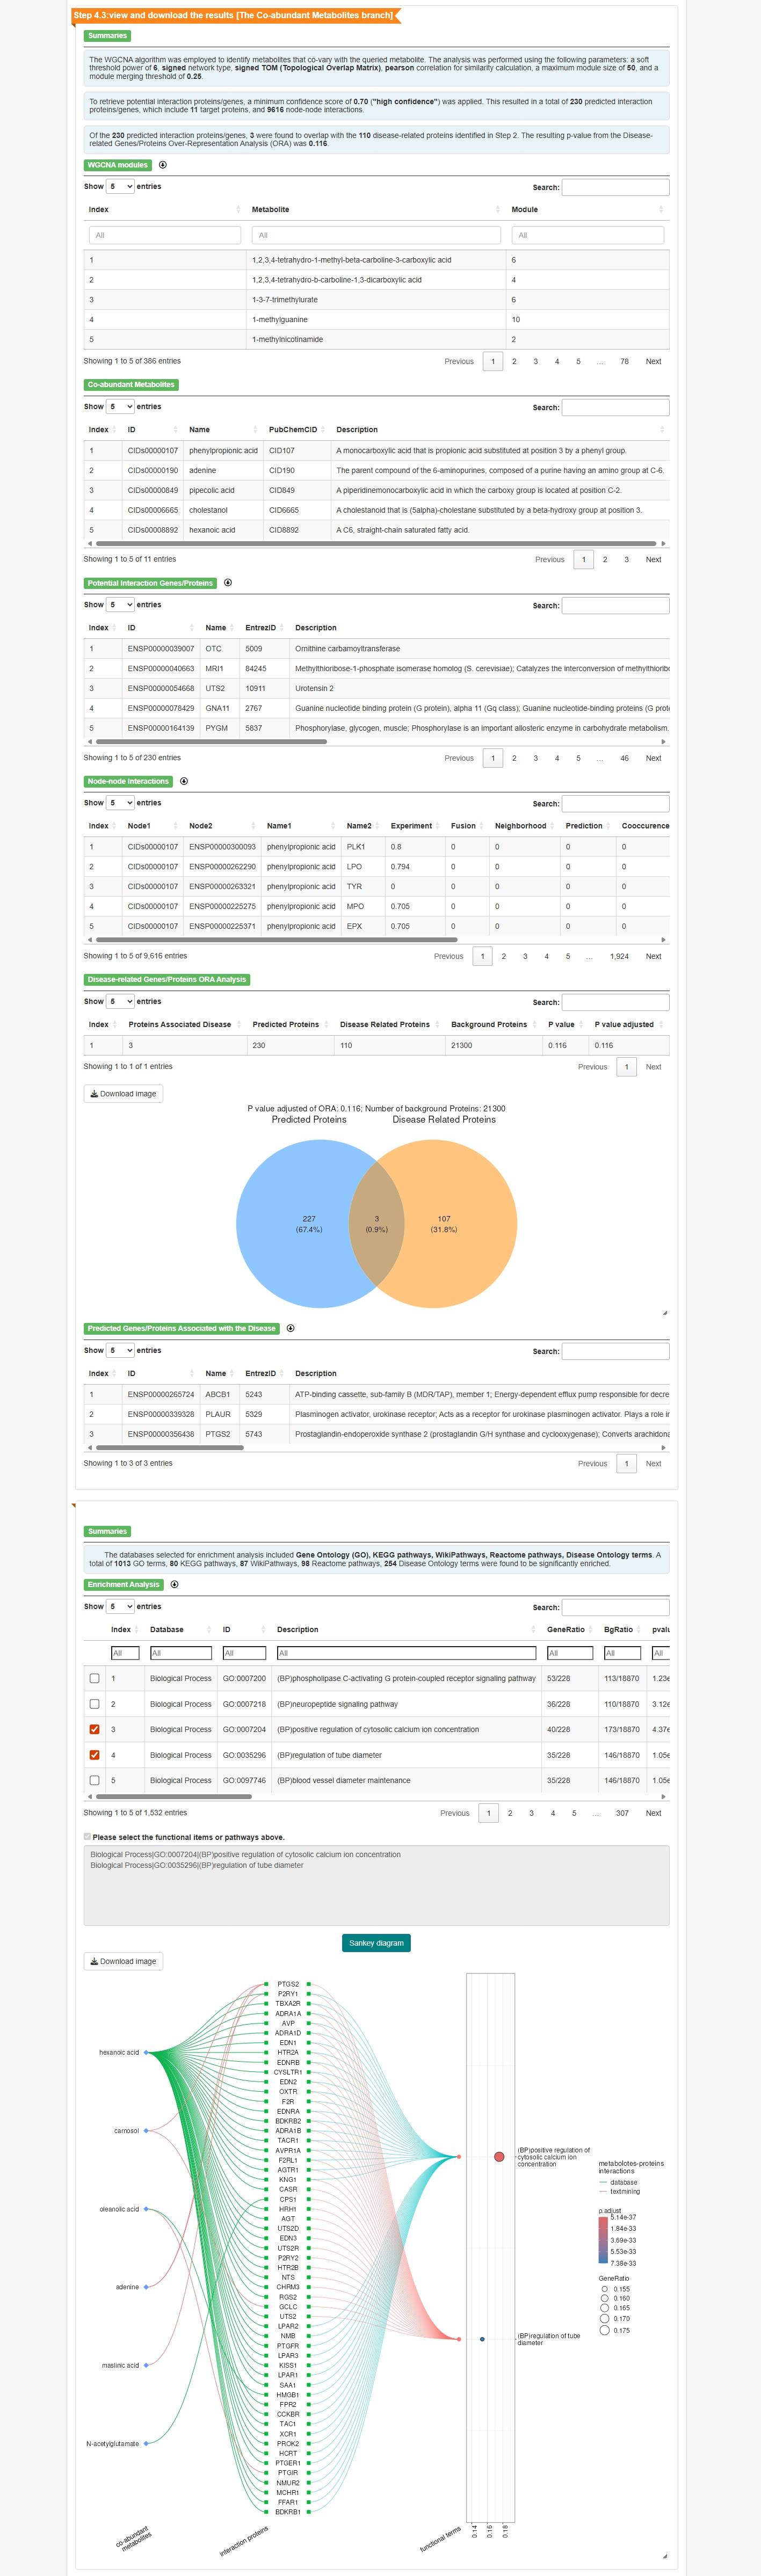This screenshot has height=2576, width=761.
Task: Open Show entries dropdown for Co-abundant Metabolites
Action: 120,406
